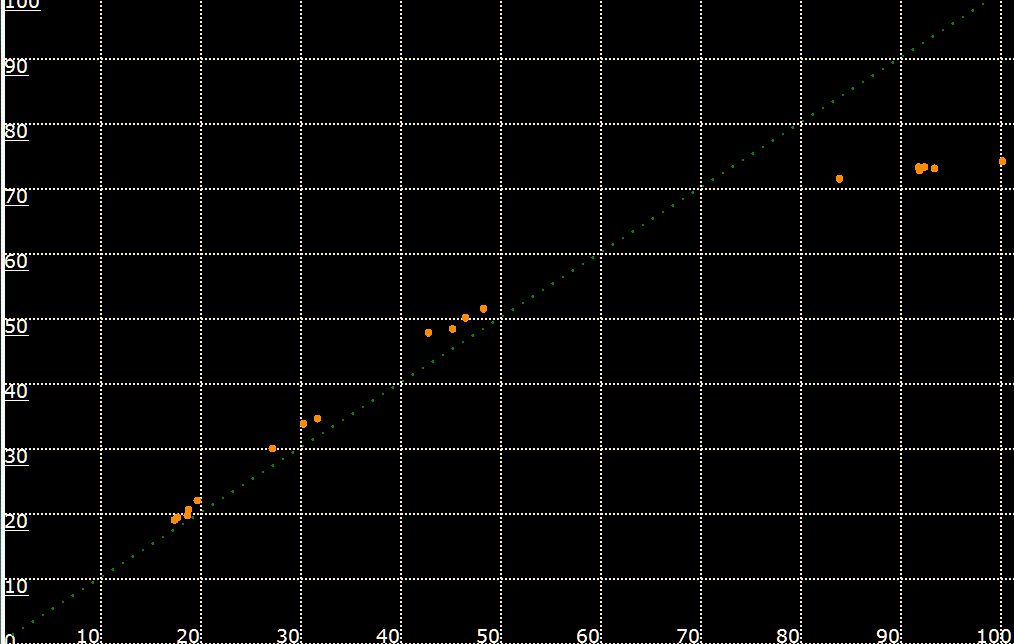The height and width of the screenshot is (644, 1014).
Task: Click the x-axis label 10
Action: 88,635
